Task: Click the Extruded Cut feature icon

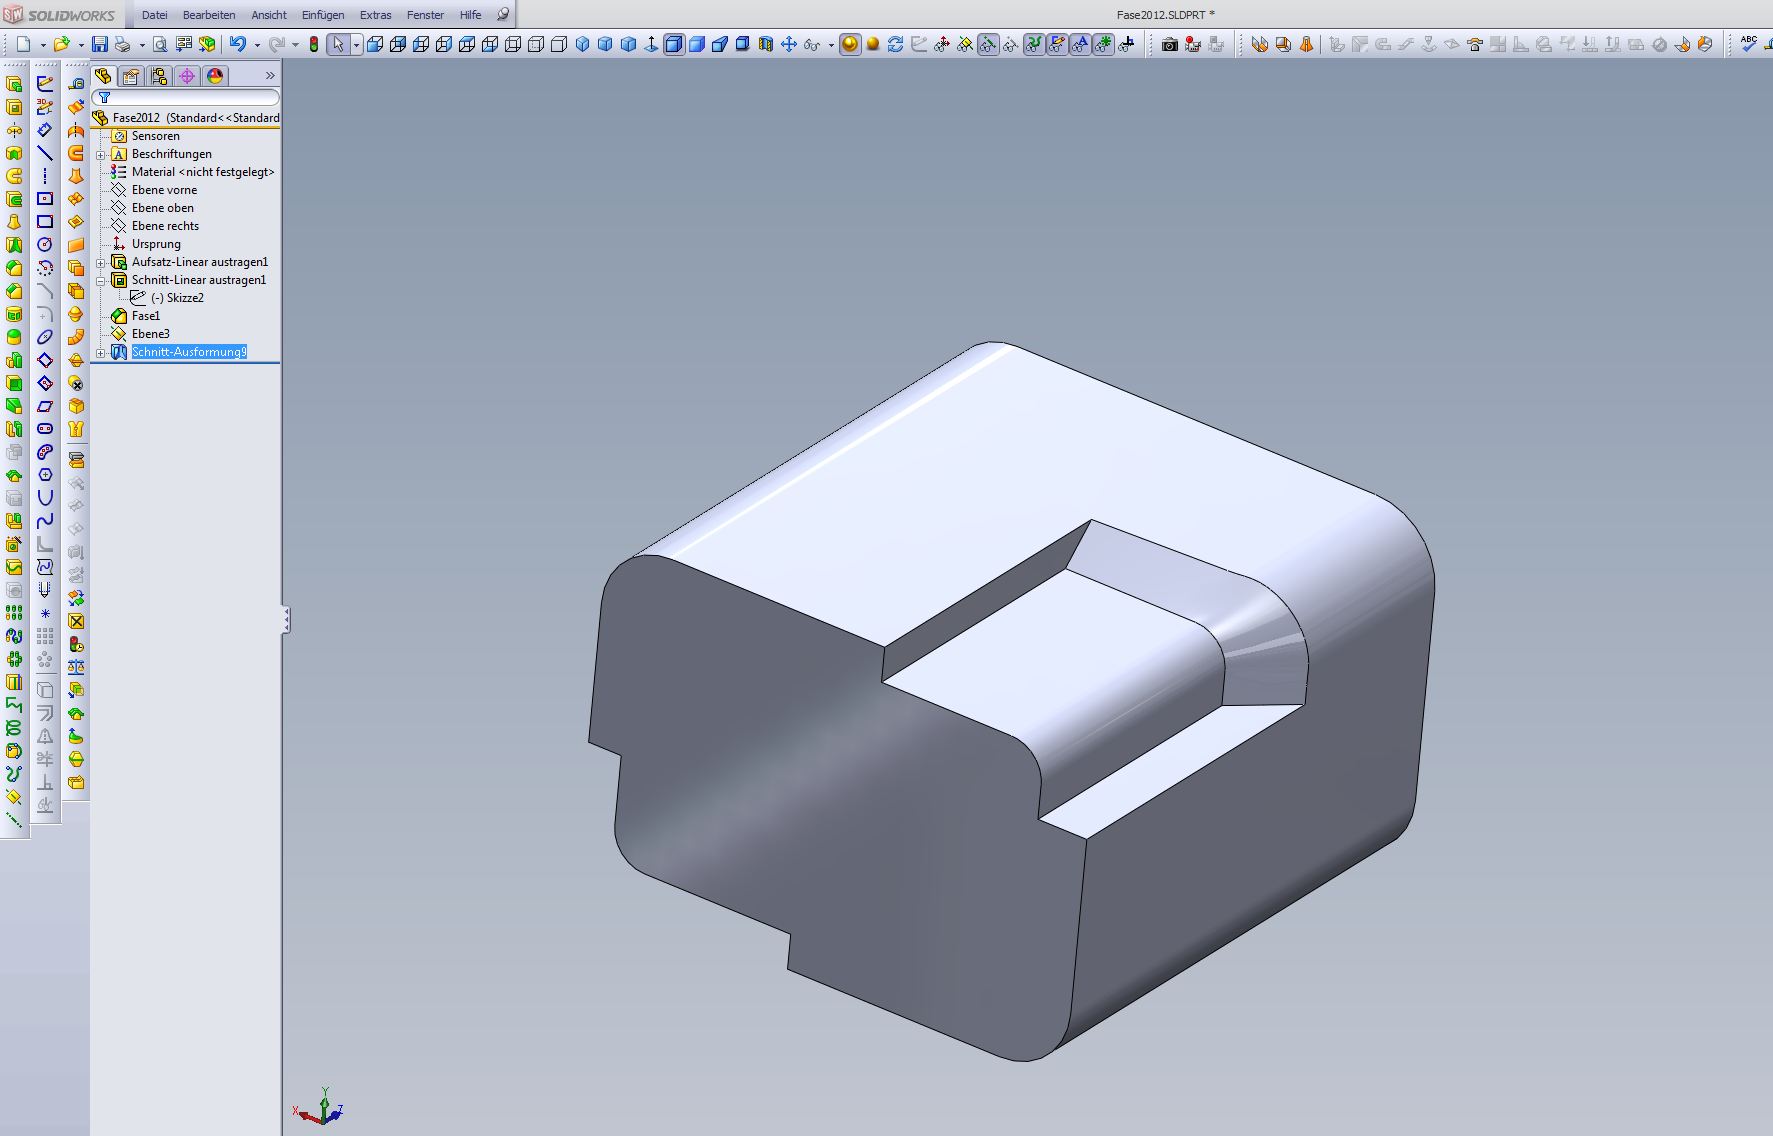Action: [x=14, y=108]
